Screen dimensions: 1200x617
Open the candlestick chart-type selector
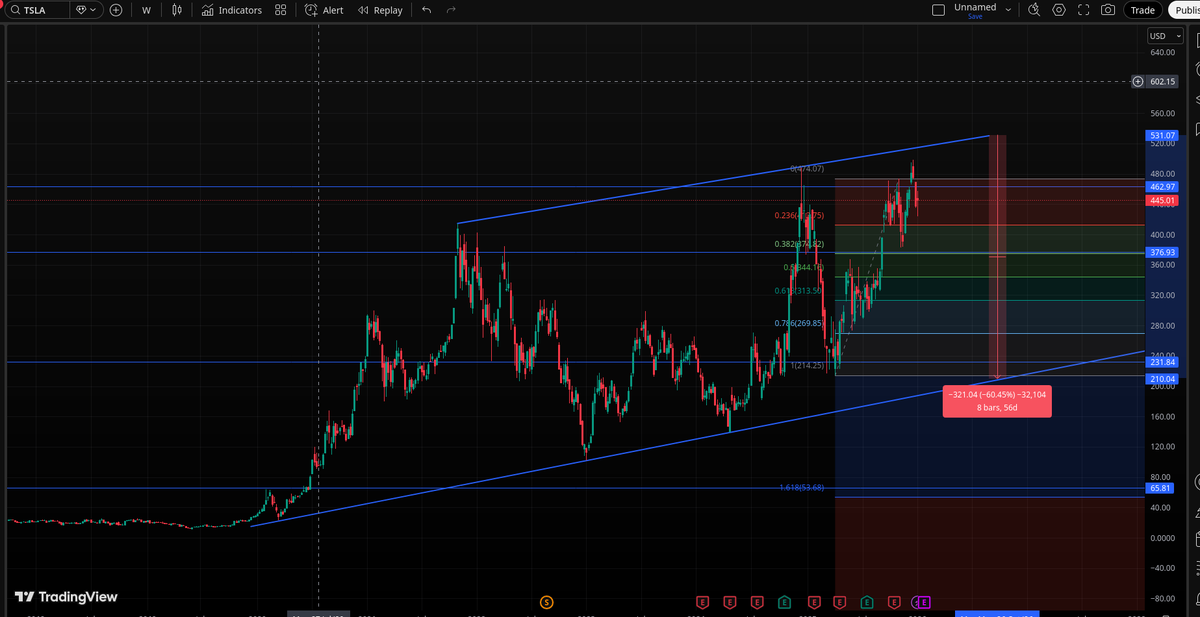[x=177, y=10]
